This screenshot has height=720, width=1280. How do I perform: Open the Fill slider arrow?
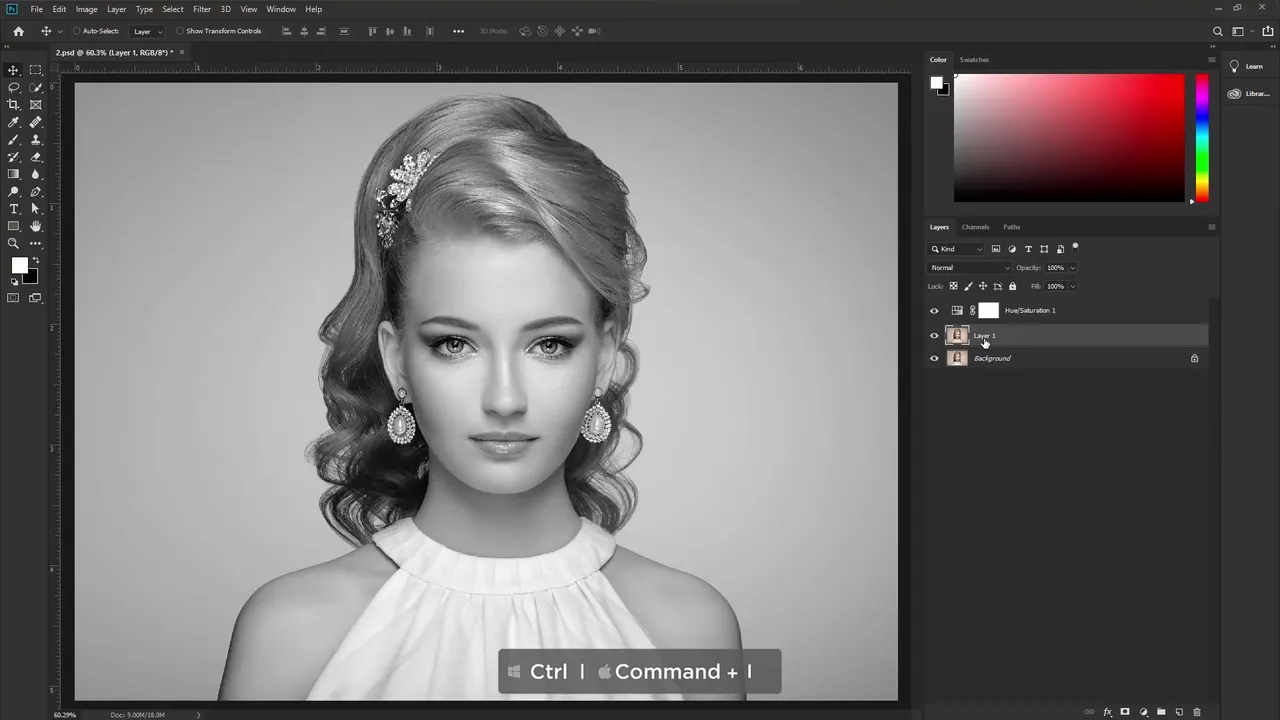[1073, 286]
